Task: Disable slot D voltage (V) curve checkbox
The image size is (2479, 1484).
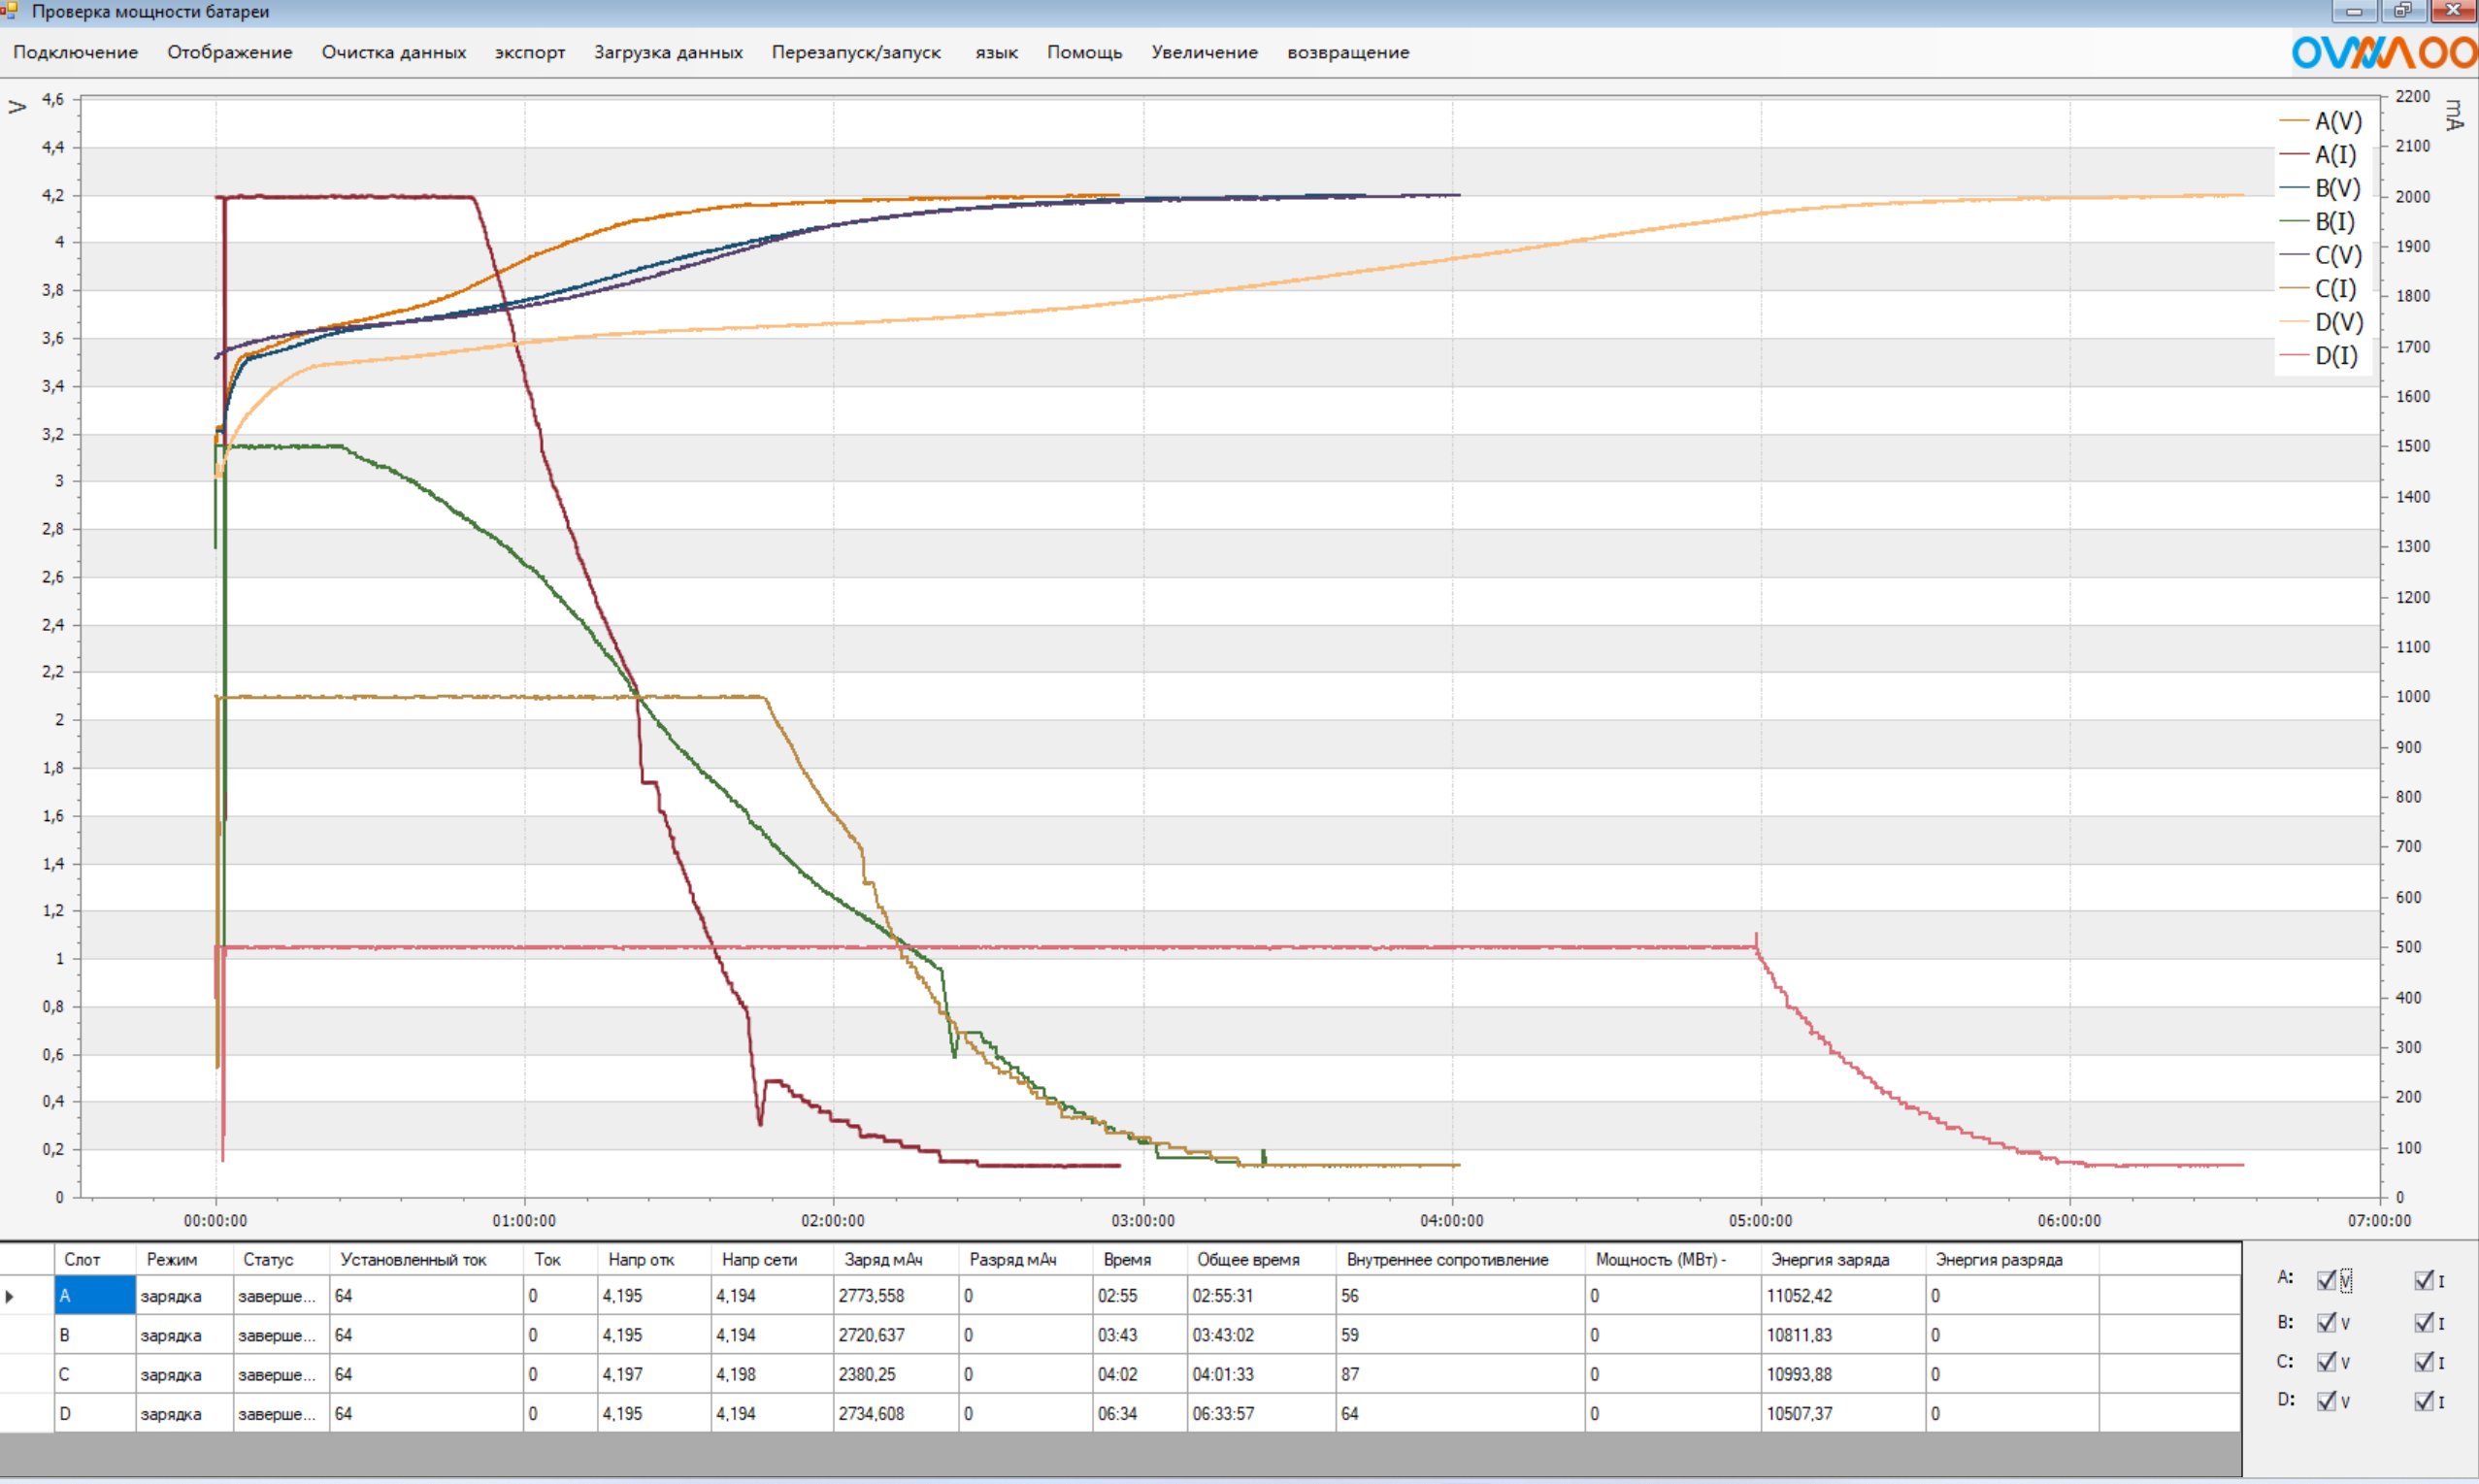Action: tap(2326, 1401)
